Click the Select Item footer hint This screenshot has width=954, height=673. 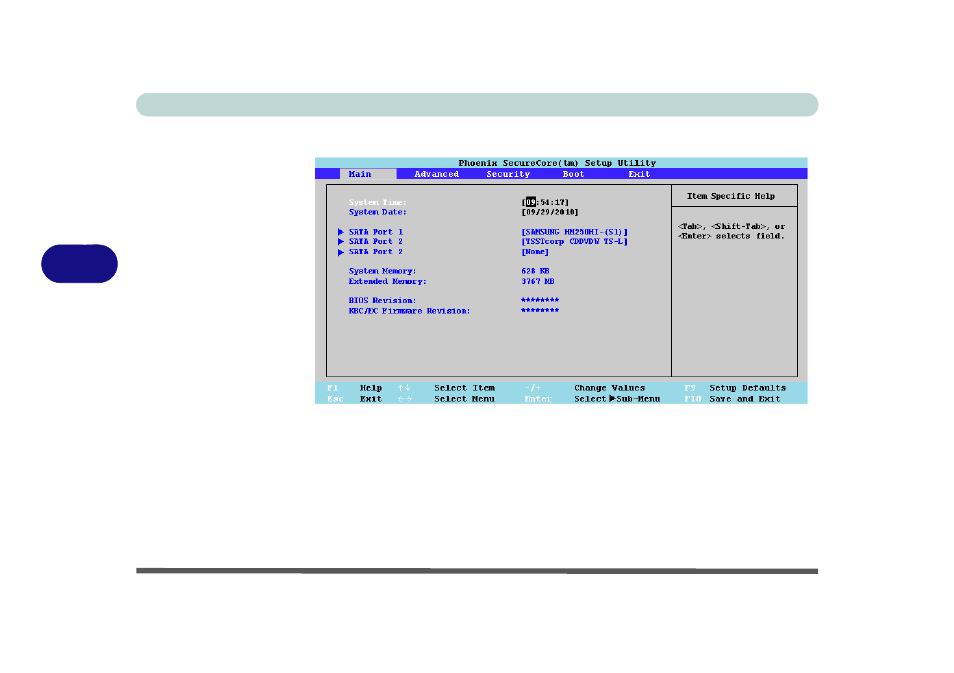pos(464,388)
